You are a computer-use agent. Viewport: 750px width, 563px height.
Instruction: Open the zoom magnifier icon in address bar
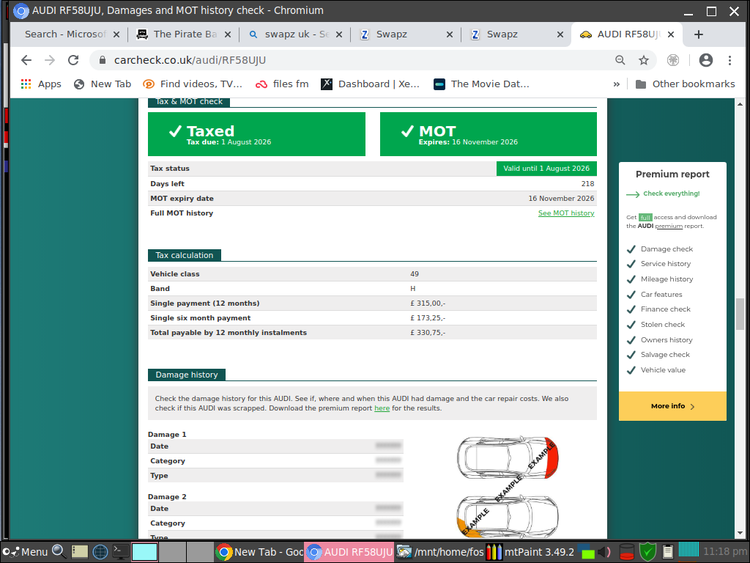coord(621,60)
